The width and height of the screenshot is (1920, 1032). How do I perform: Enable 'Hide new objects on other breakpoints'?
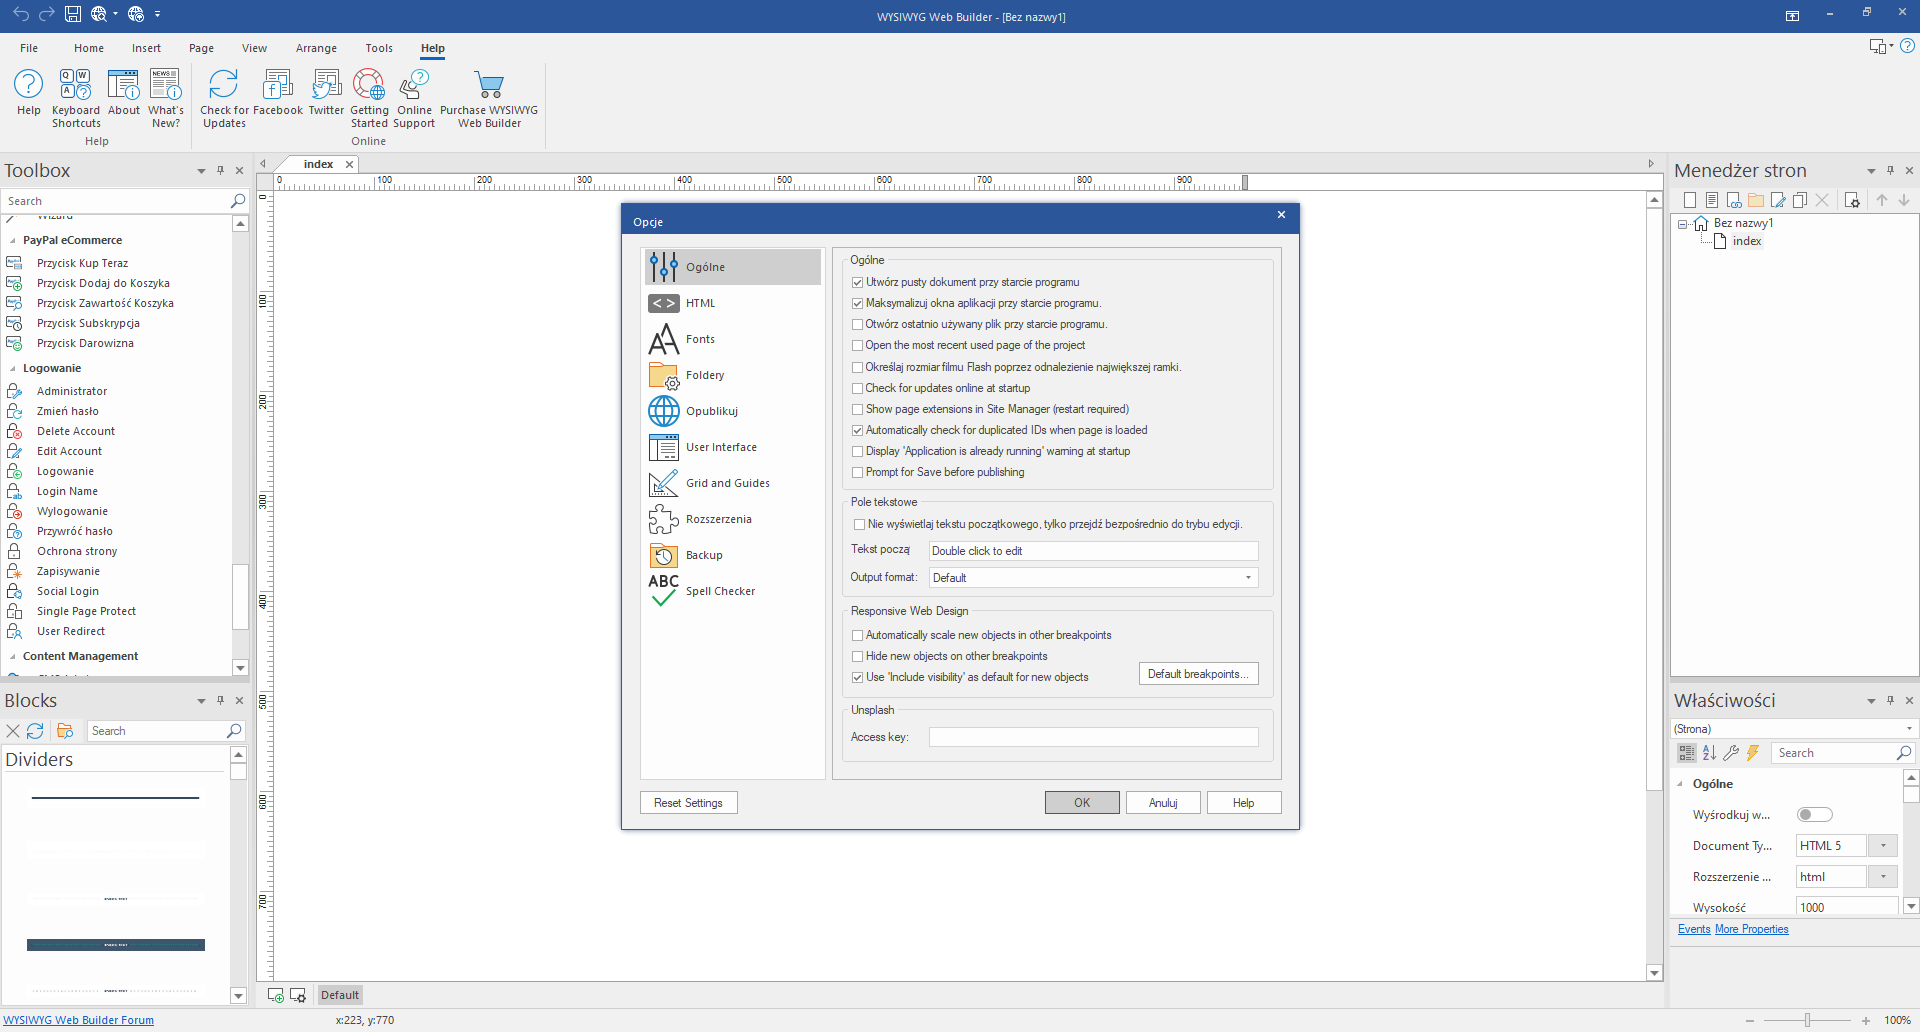857,657
